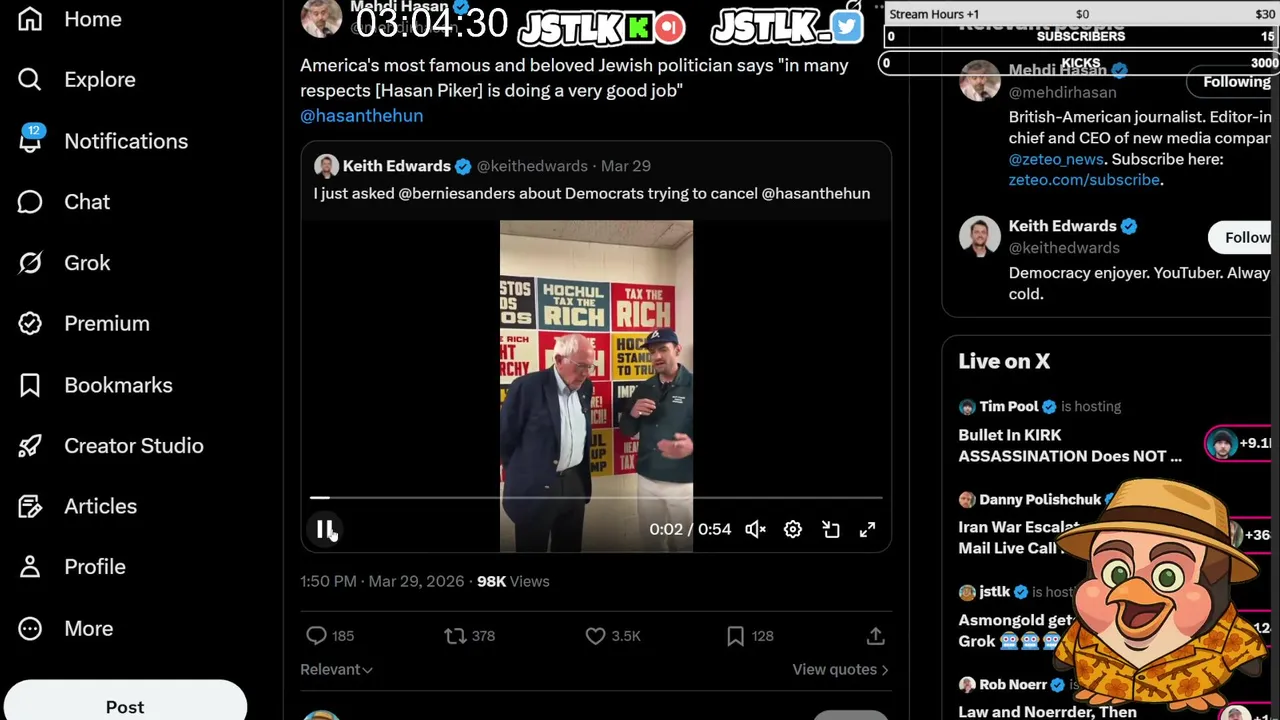Viewport: 1280px width, 720px height.
Task: Click the Bookmarks ribbon icon
Action: (x=30, y=385)
